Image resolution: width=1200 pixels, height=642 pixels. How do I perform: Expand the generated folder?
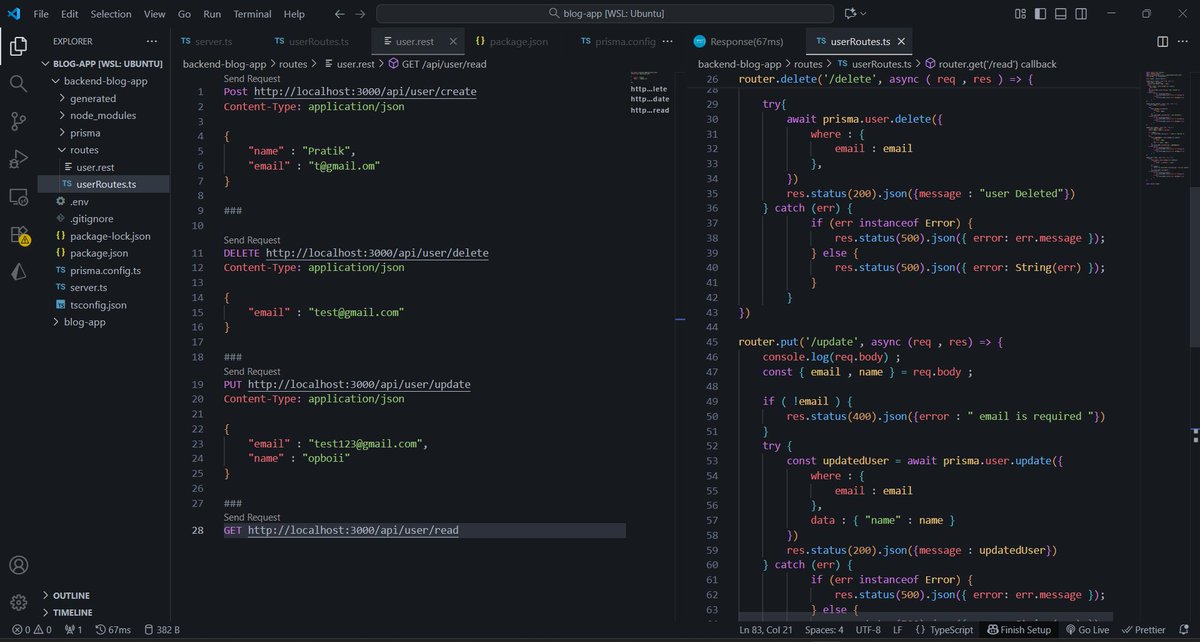coord(63,98)
